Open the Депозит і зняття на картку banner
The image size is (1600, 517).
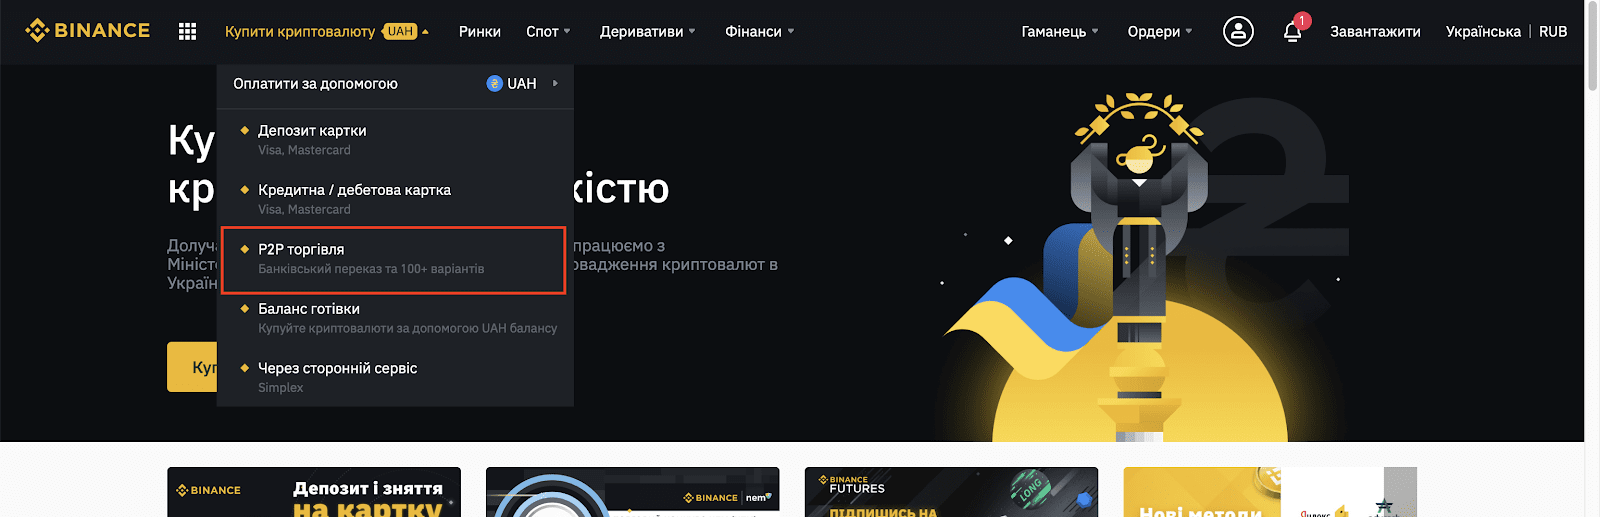click(314, 492)
